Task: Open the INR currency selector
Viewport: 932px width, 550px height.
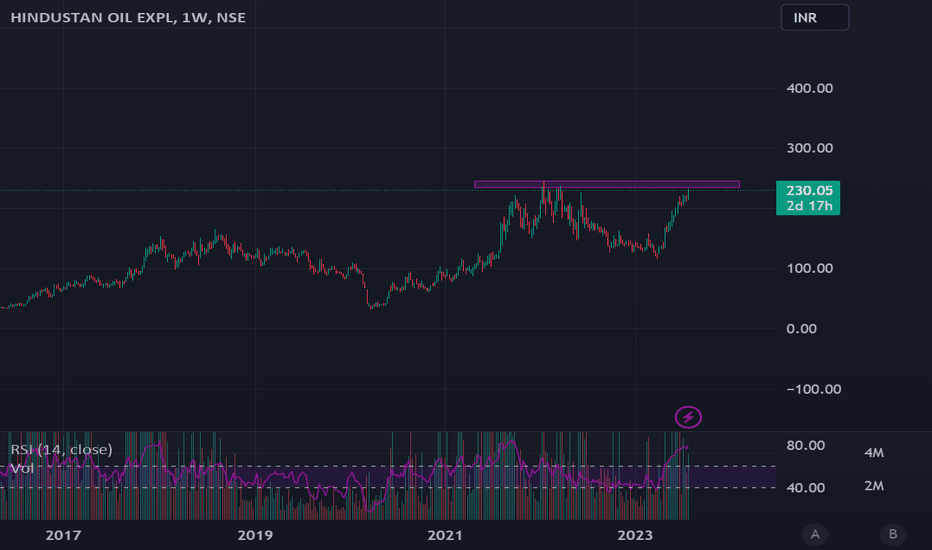Action: point(815,17)
